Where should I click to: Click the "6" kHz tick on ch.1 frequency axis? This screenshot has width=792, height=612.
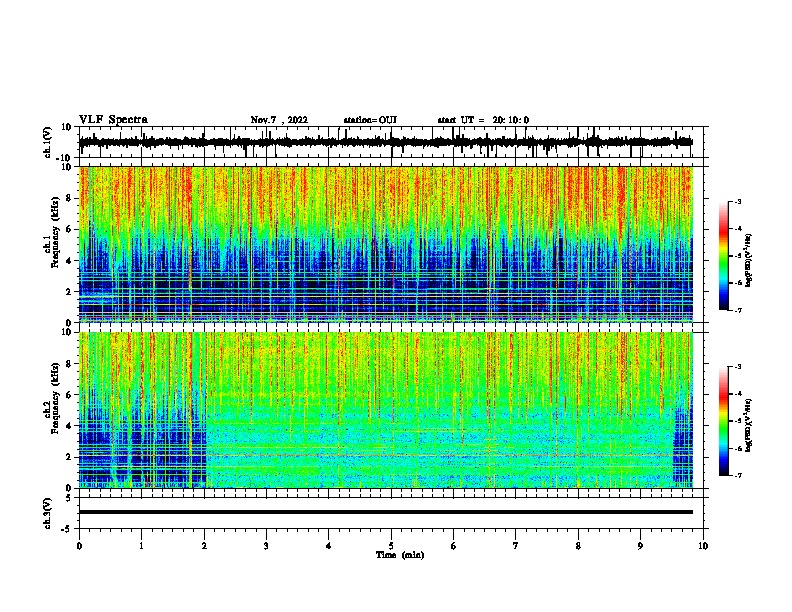(70, 229)
